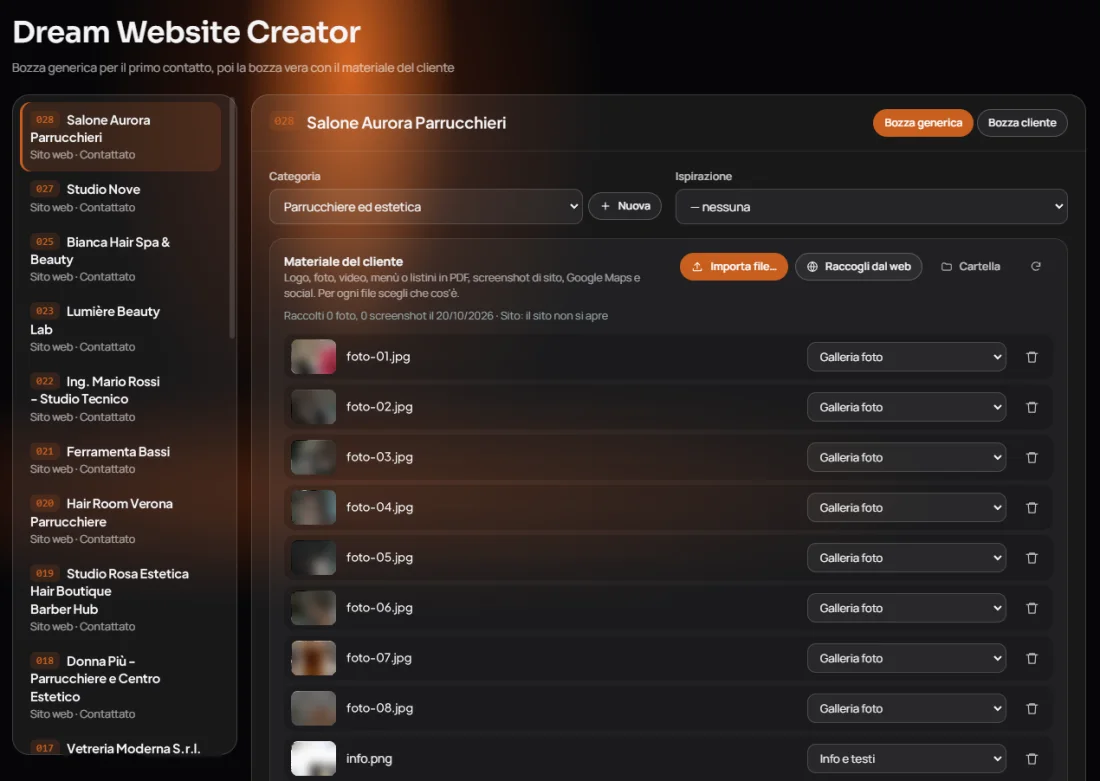Screen dimensions: 1100x781
Task: Click the client list scrollbar
Action: pos(232,220)
